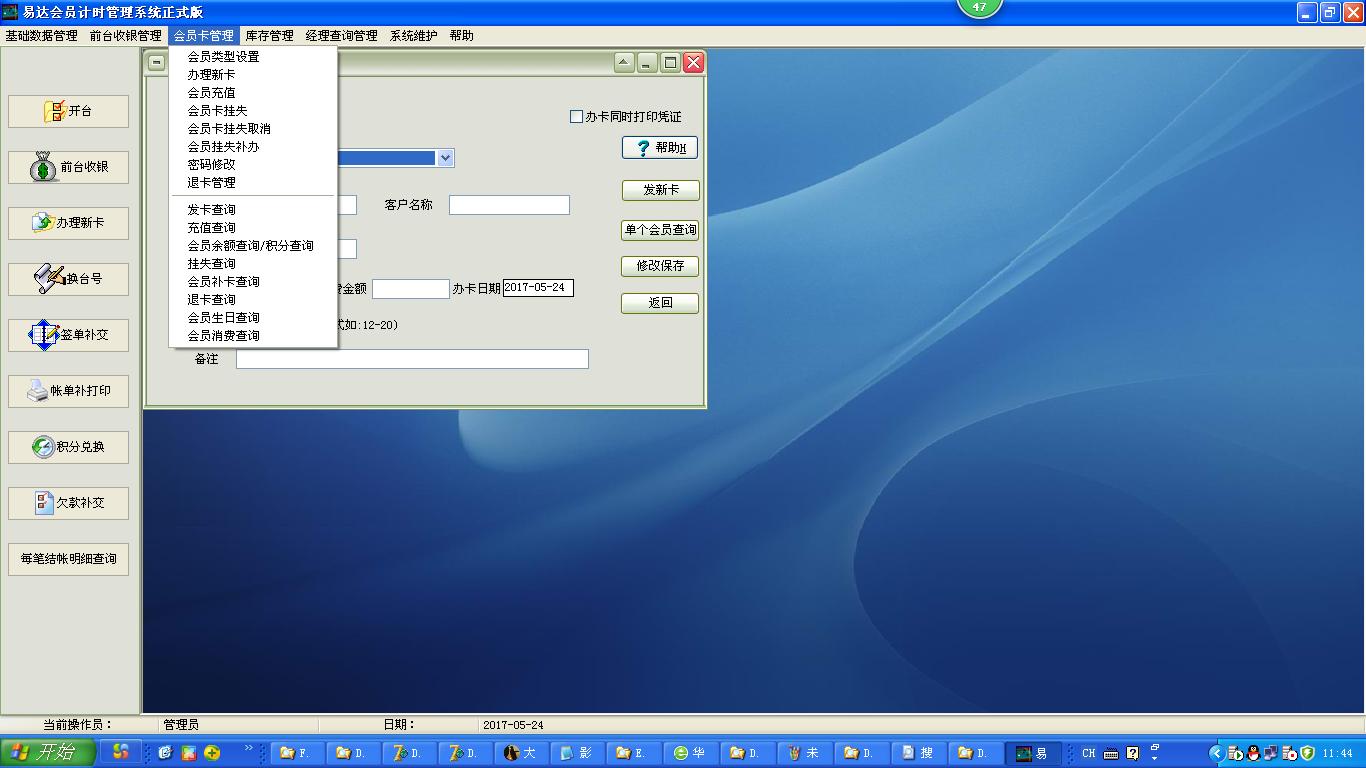Open the yellow plus quick launch icon
Image resolution: width=1366 pixels, height=768 pixels.
pos(212,753)
